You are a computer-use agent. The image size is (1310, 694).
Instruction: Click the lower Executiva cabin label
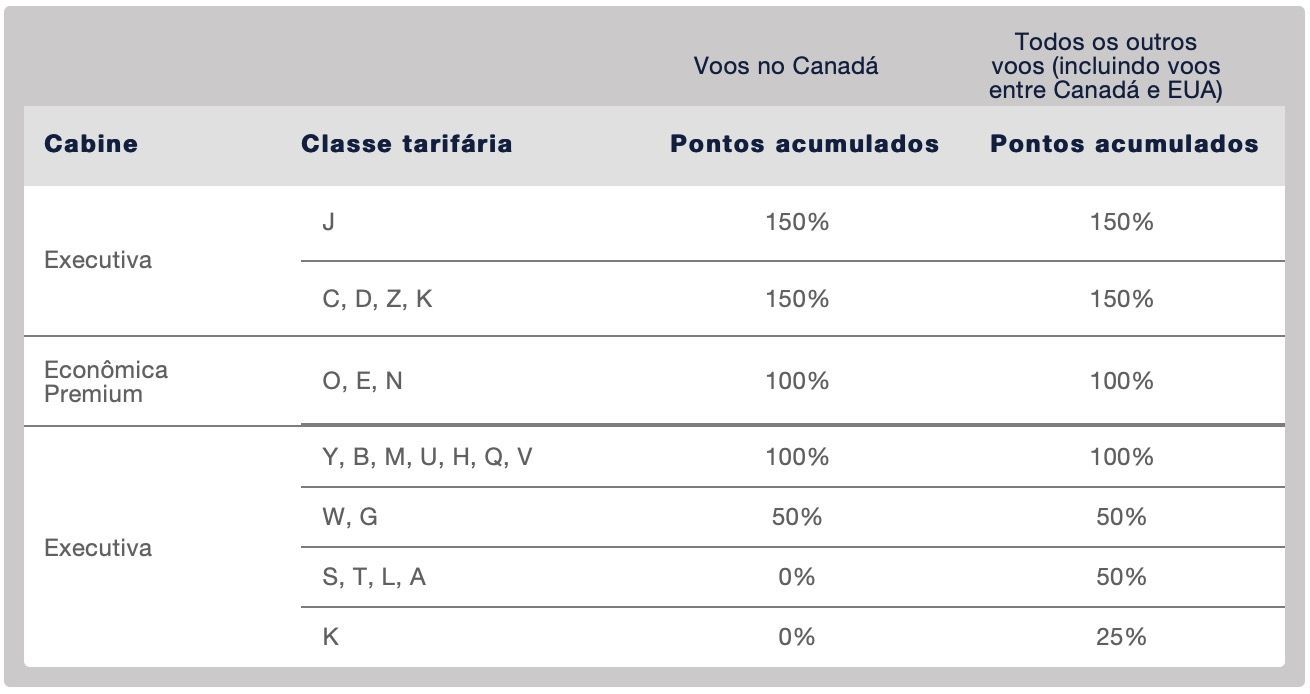coord(98,548)
